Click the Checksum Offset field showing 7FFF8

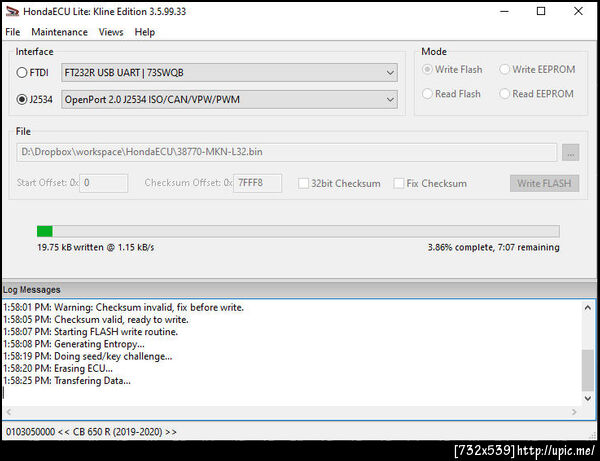[258, 183]
